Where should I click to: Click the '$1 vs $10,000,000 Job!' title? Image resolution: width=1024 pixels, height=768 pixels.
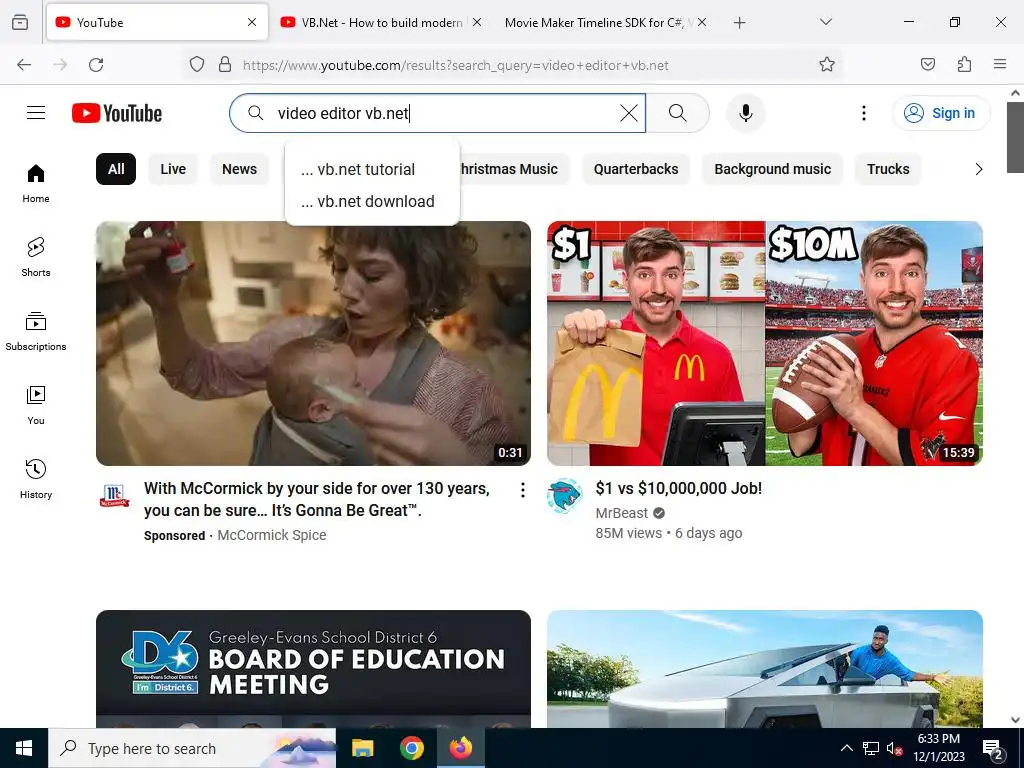pyautogui.click(x=679, y=488)
